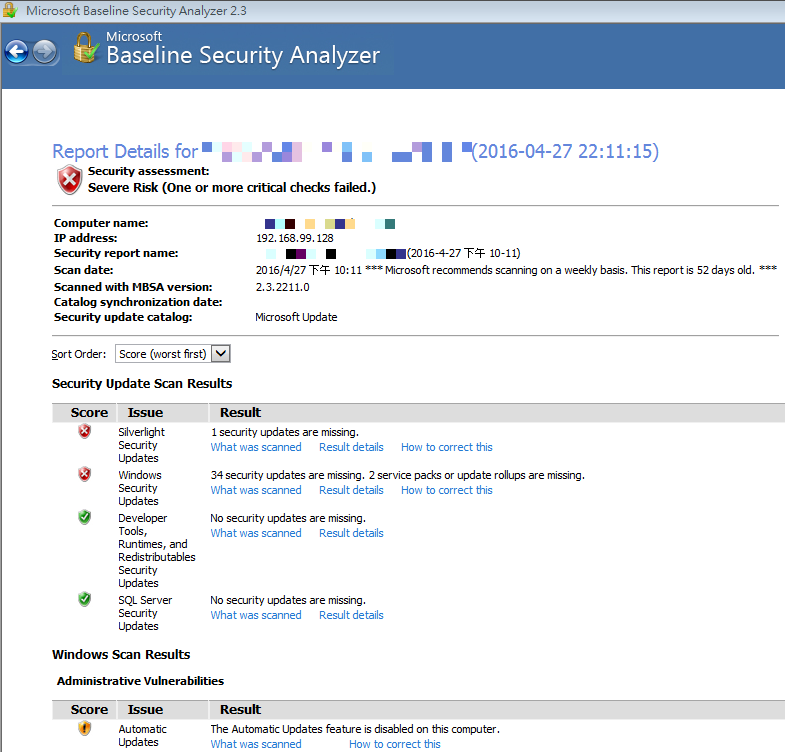
Task: Click the Forward navigation arrow button
Action: 45,52
